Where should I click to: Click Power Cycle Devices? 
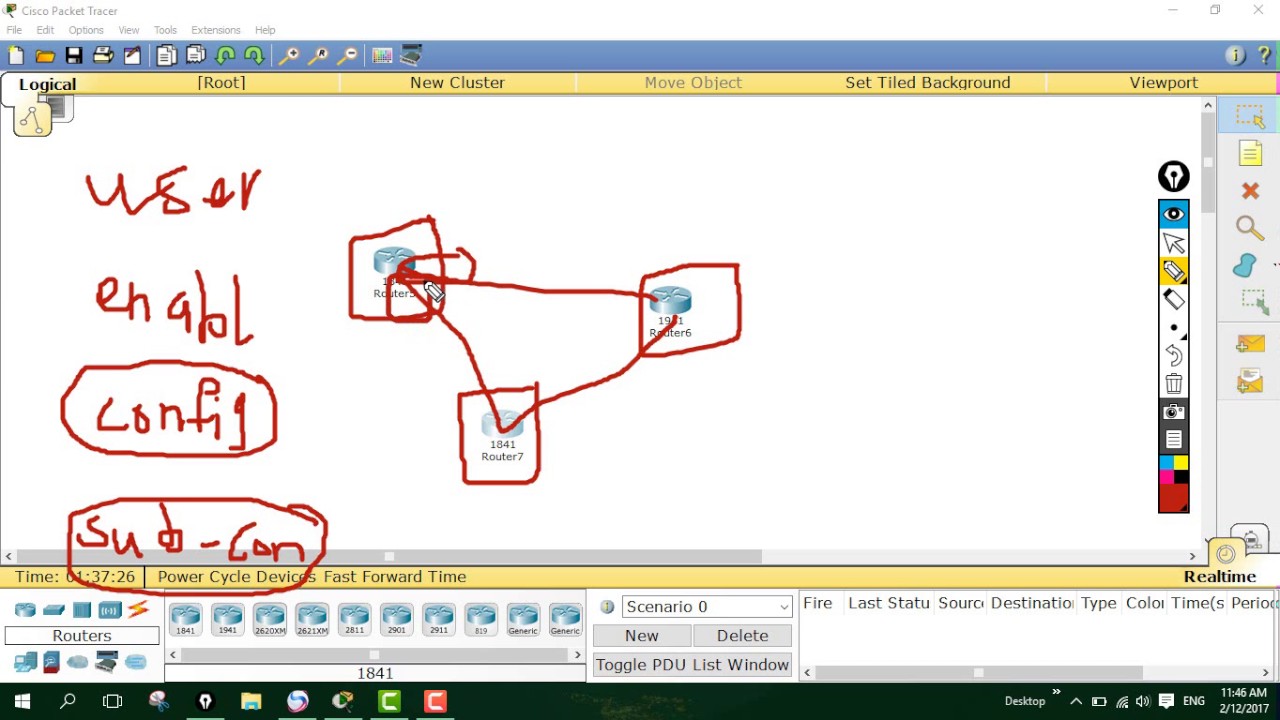pos(237,576)
